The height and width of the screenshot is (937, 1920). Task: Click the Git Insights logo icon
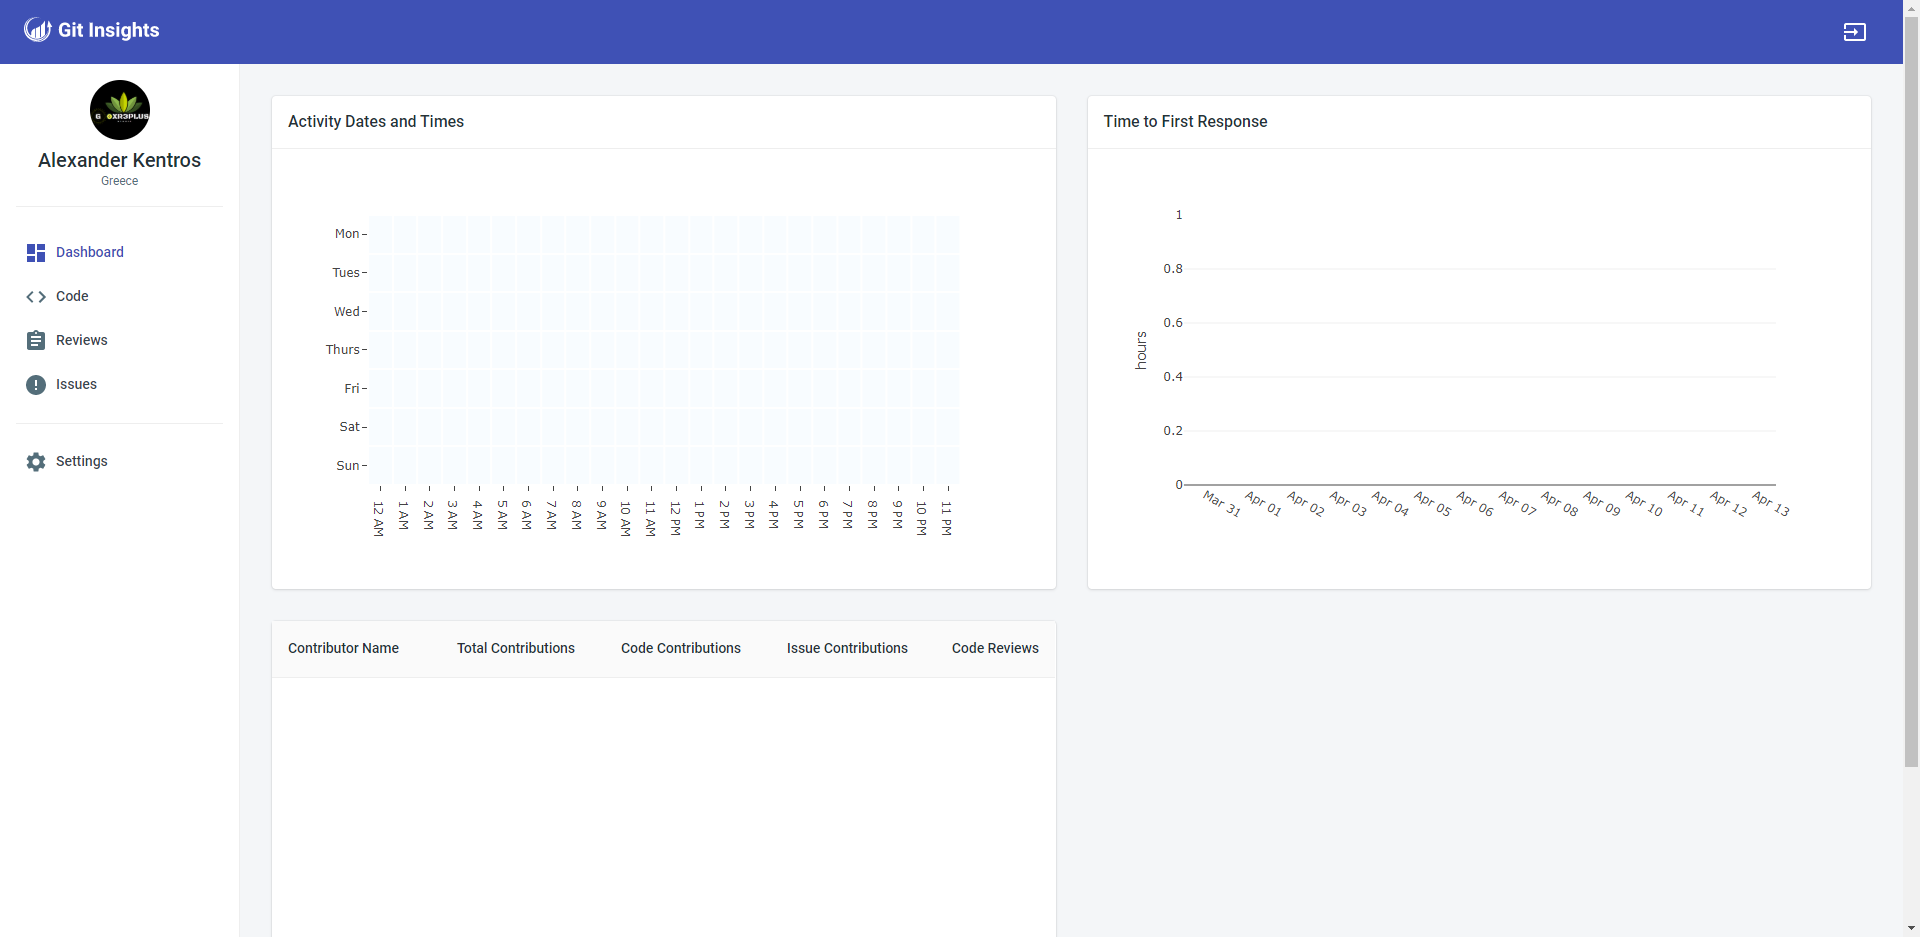pyautogui.click(x=37, y=30)
